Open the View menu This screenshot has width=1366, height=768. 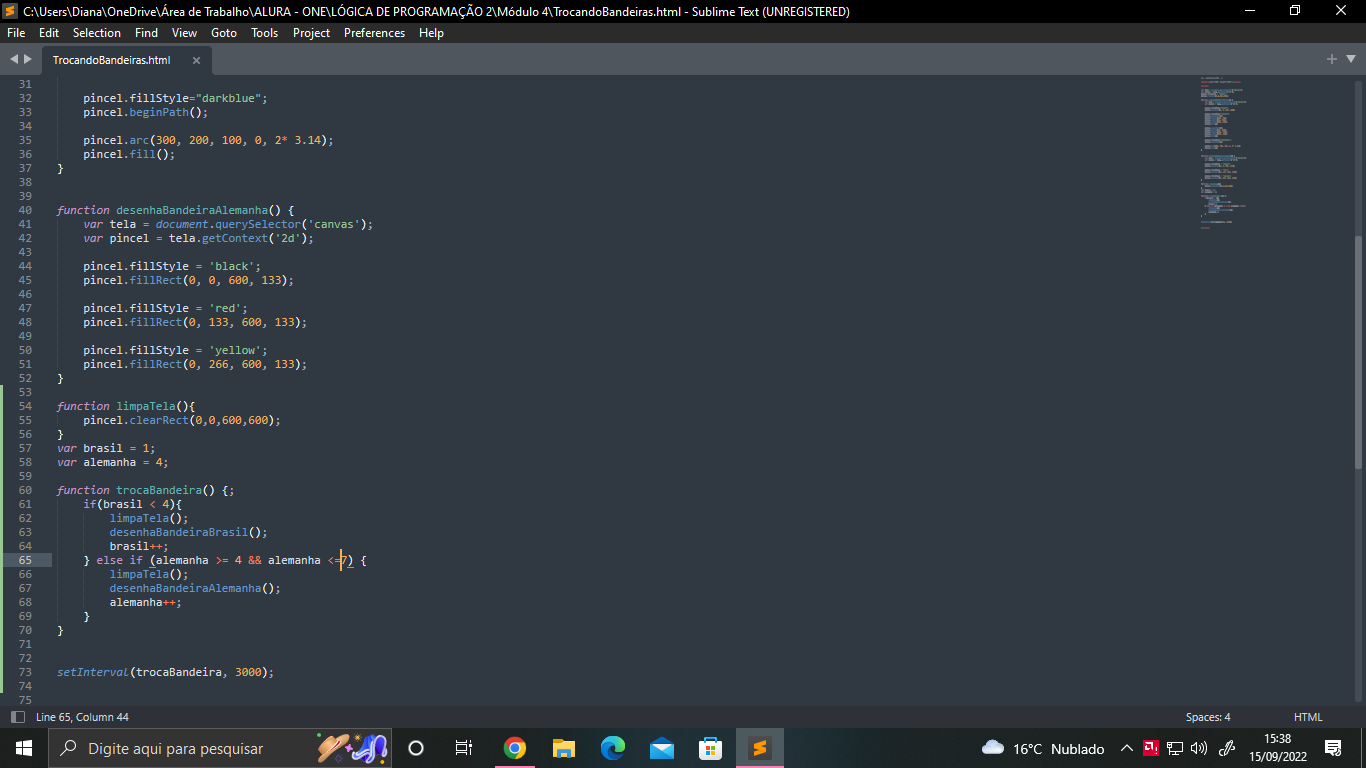(184, 33)
